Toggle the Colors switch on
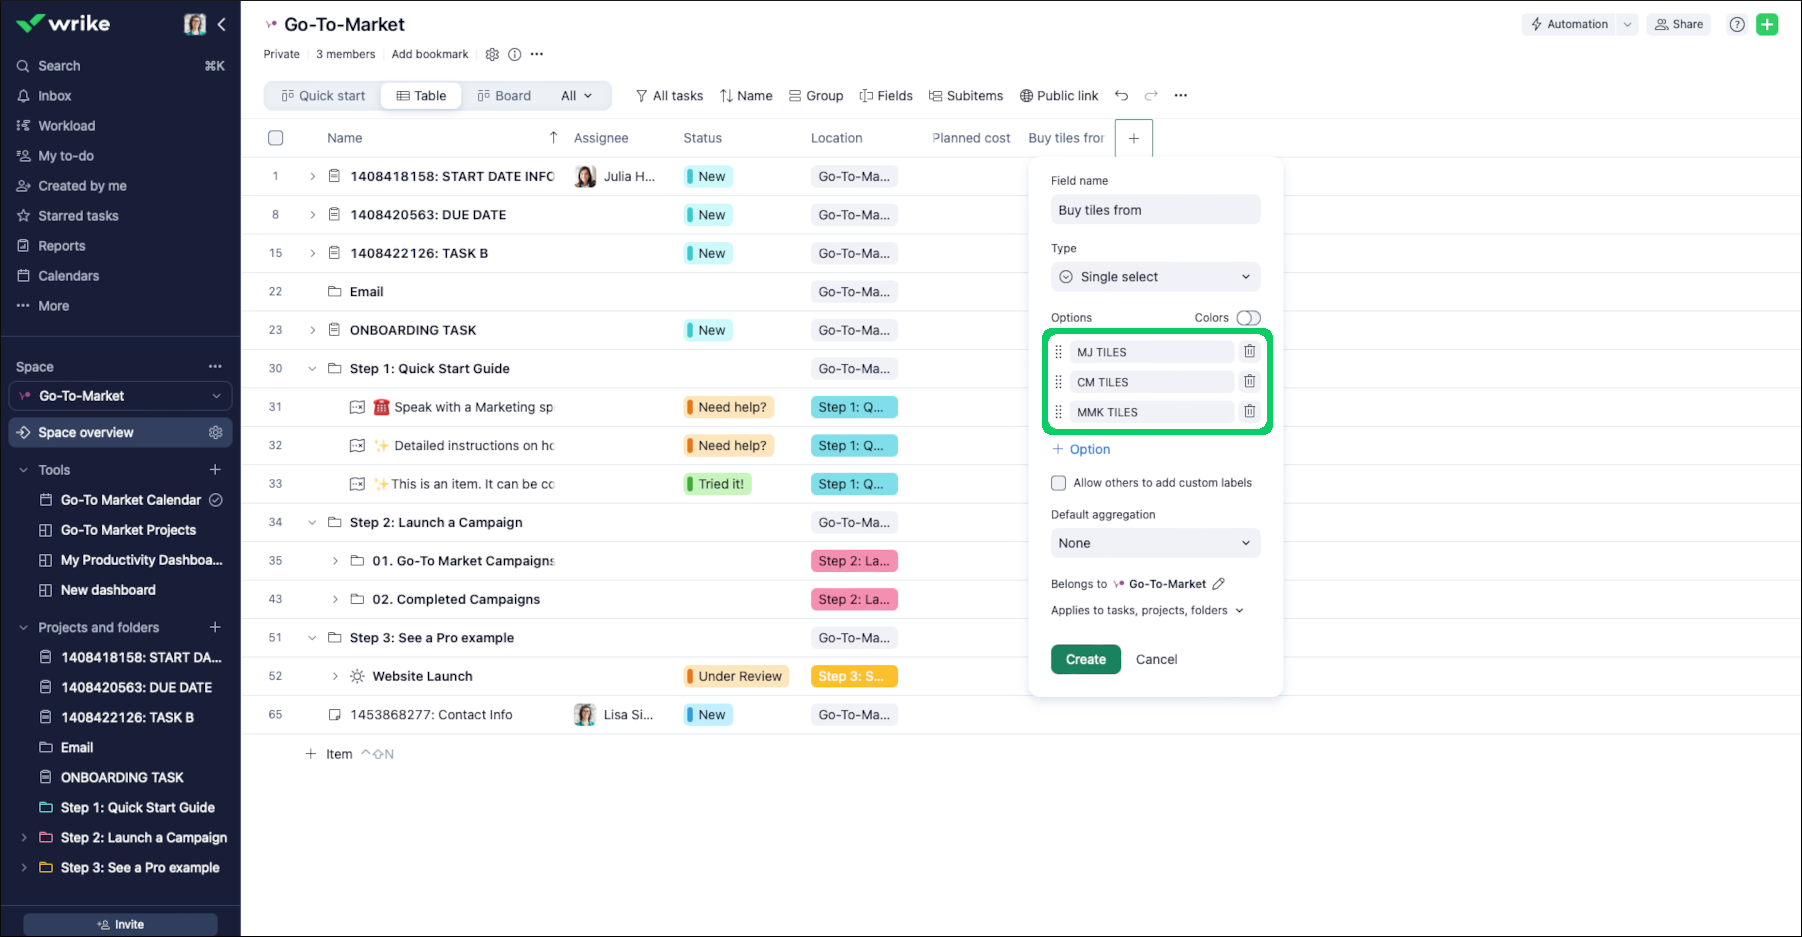The height and width of the screenshot is (937, 1802). pyautogui.click(x=1247, y=318)
